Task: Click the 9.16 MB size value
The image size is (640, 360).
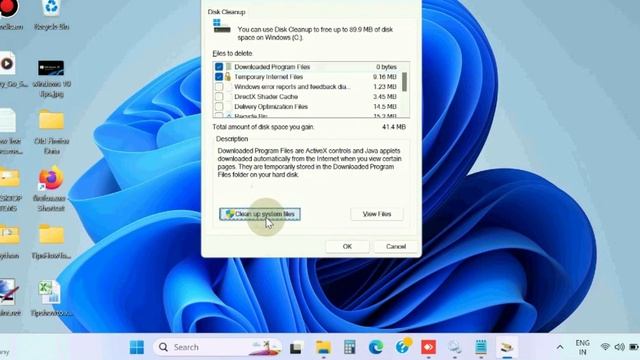Action: tap(384, 77)
